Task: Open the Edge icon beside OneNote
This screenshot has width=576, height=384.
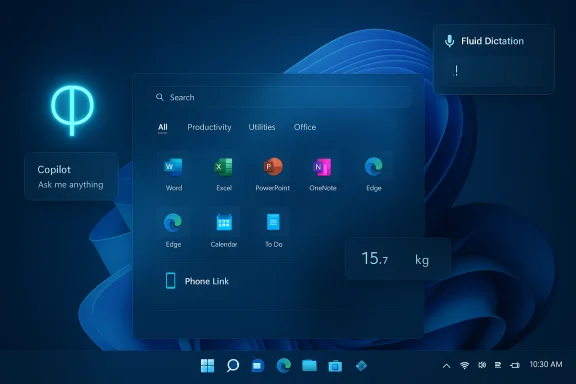Action: (374, 166)
